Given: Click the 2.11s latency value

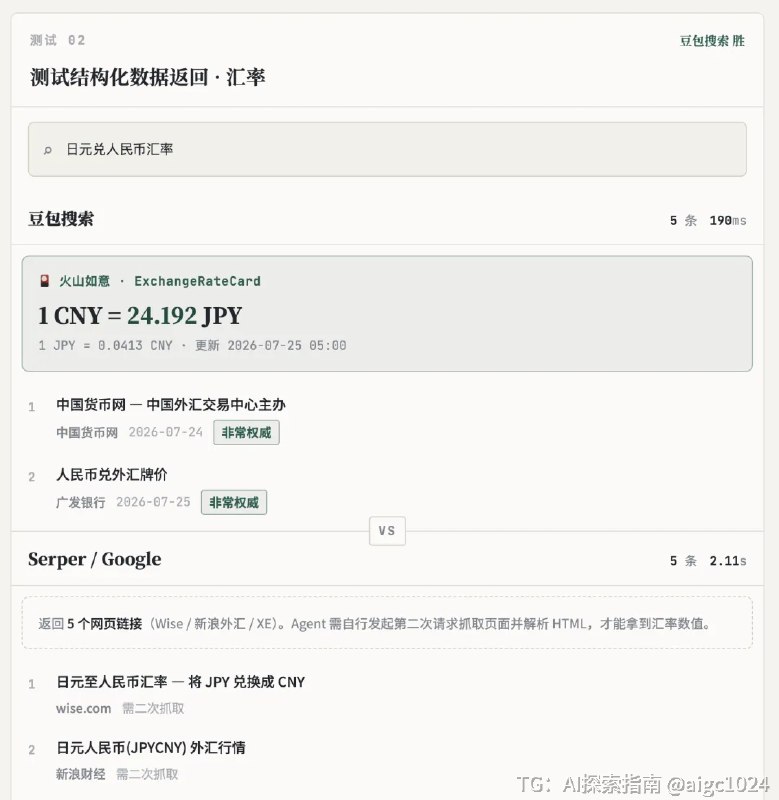Looking at the screenshot, I should point(728,561).
